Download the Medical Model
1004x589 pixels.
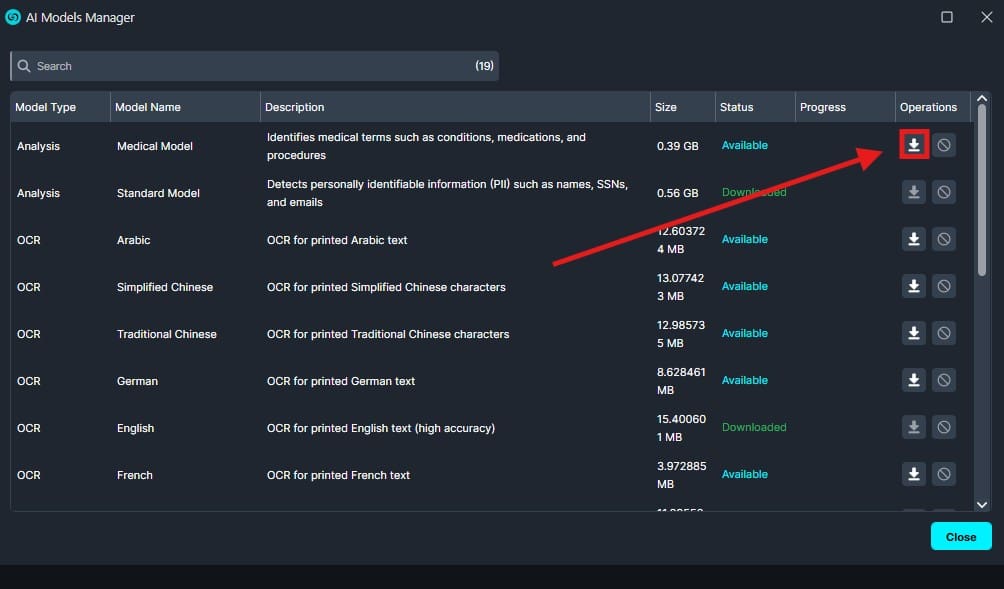tap(913, 145)
